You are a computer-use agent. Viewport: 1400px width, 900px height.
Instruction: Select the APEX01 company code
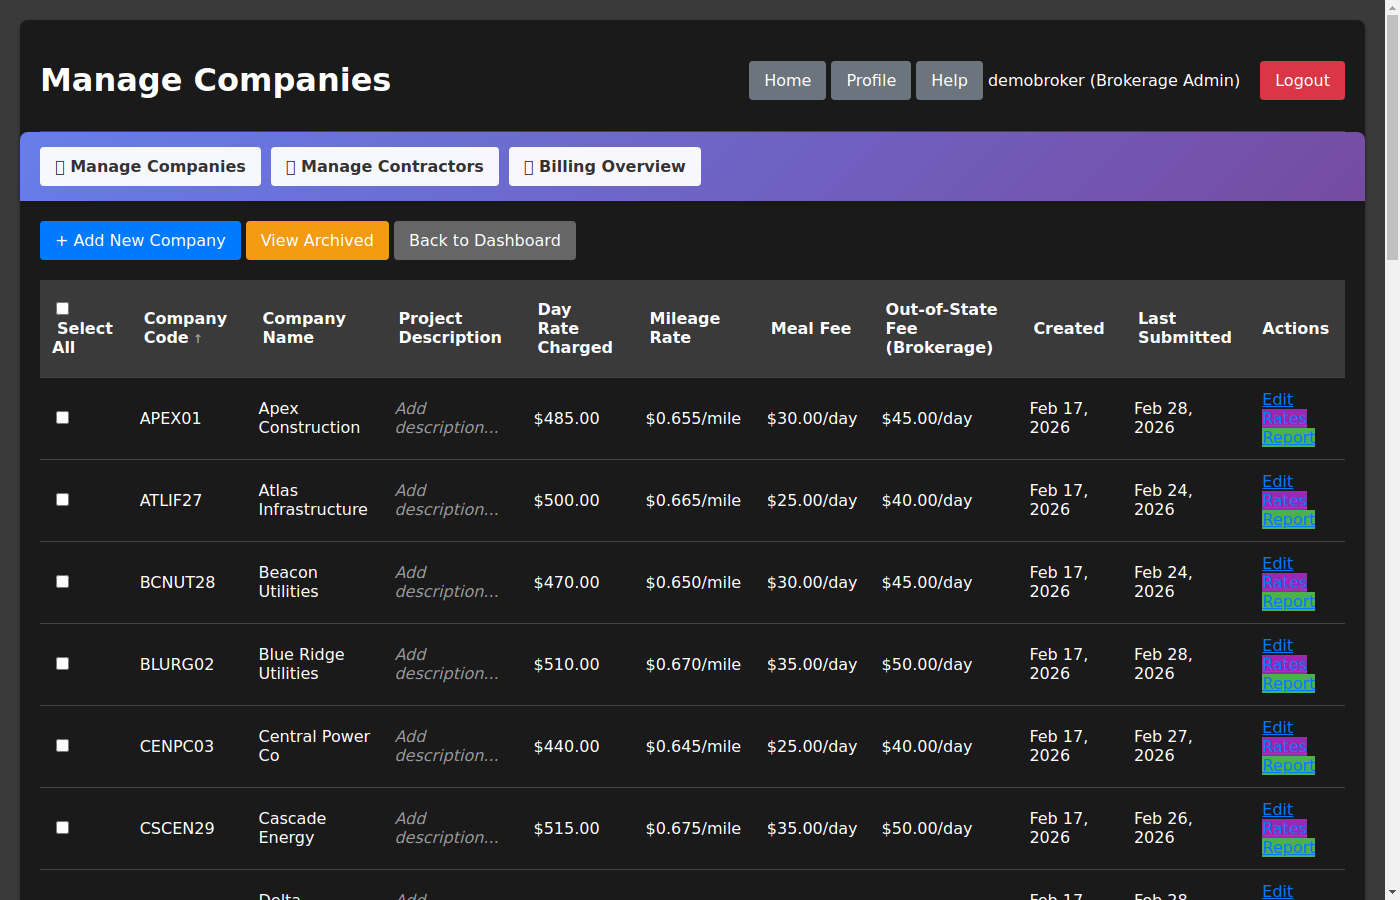click(170, 418)
